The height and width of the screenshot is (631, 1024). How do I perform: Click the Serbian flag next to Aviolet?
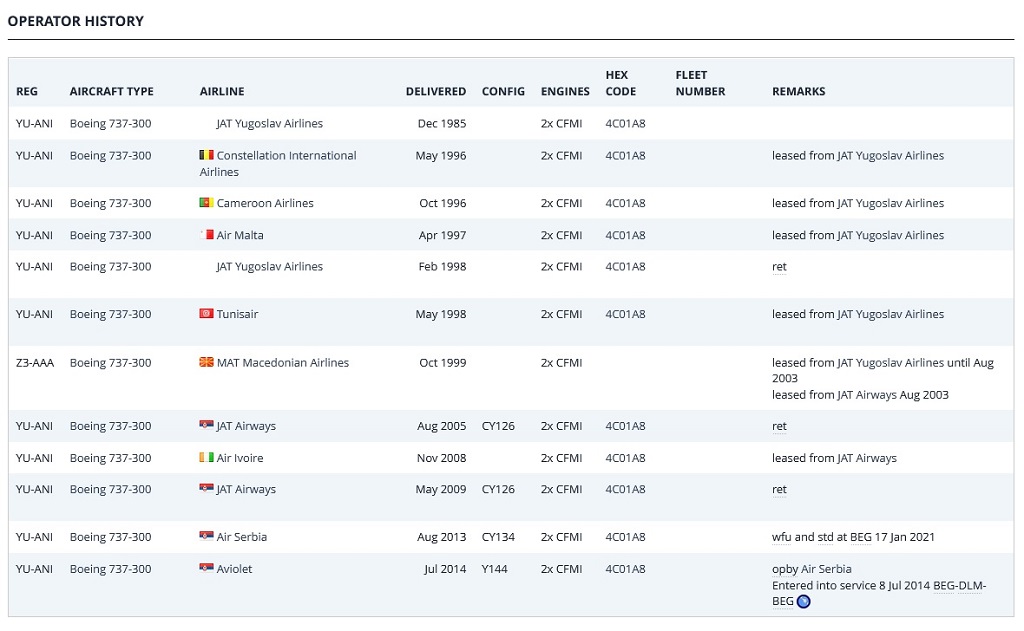(x=206, y=568)
